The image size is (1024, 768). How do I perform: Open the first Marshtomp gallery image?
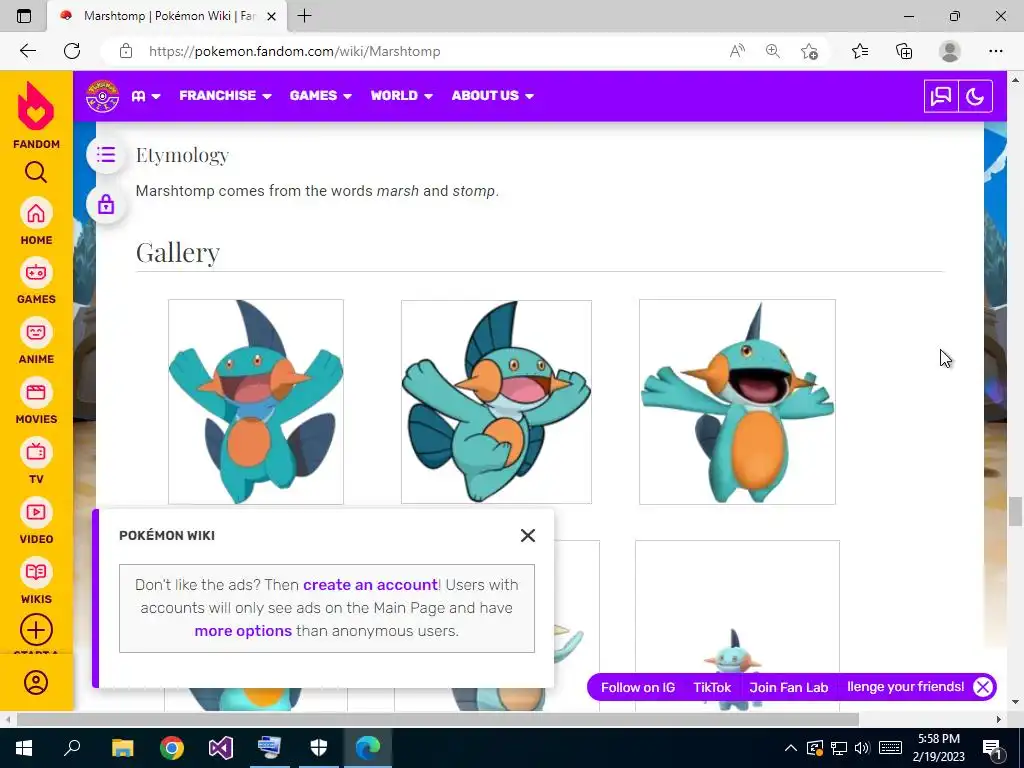click(256, 402)
